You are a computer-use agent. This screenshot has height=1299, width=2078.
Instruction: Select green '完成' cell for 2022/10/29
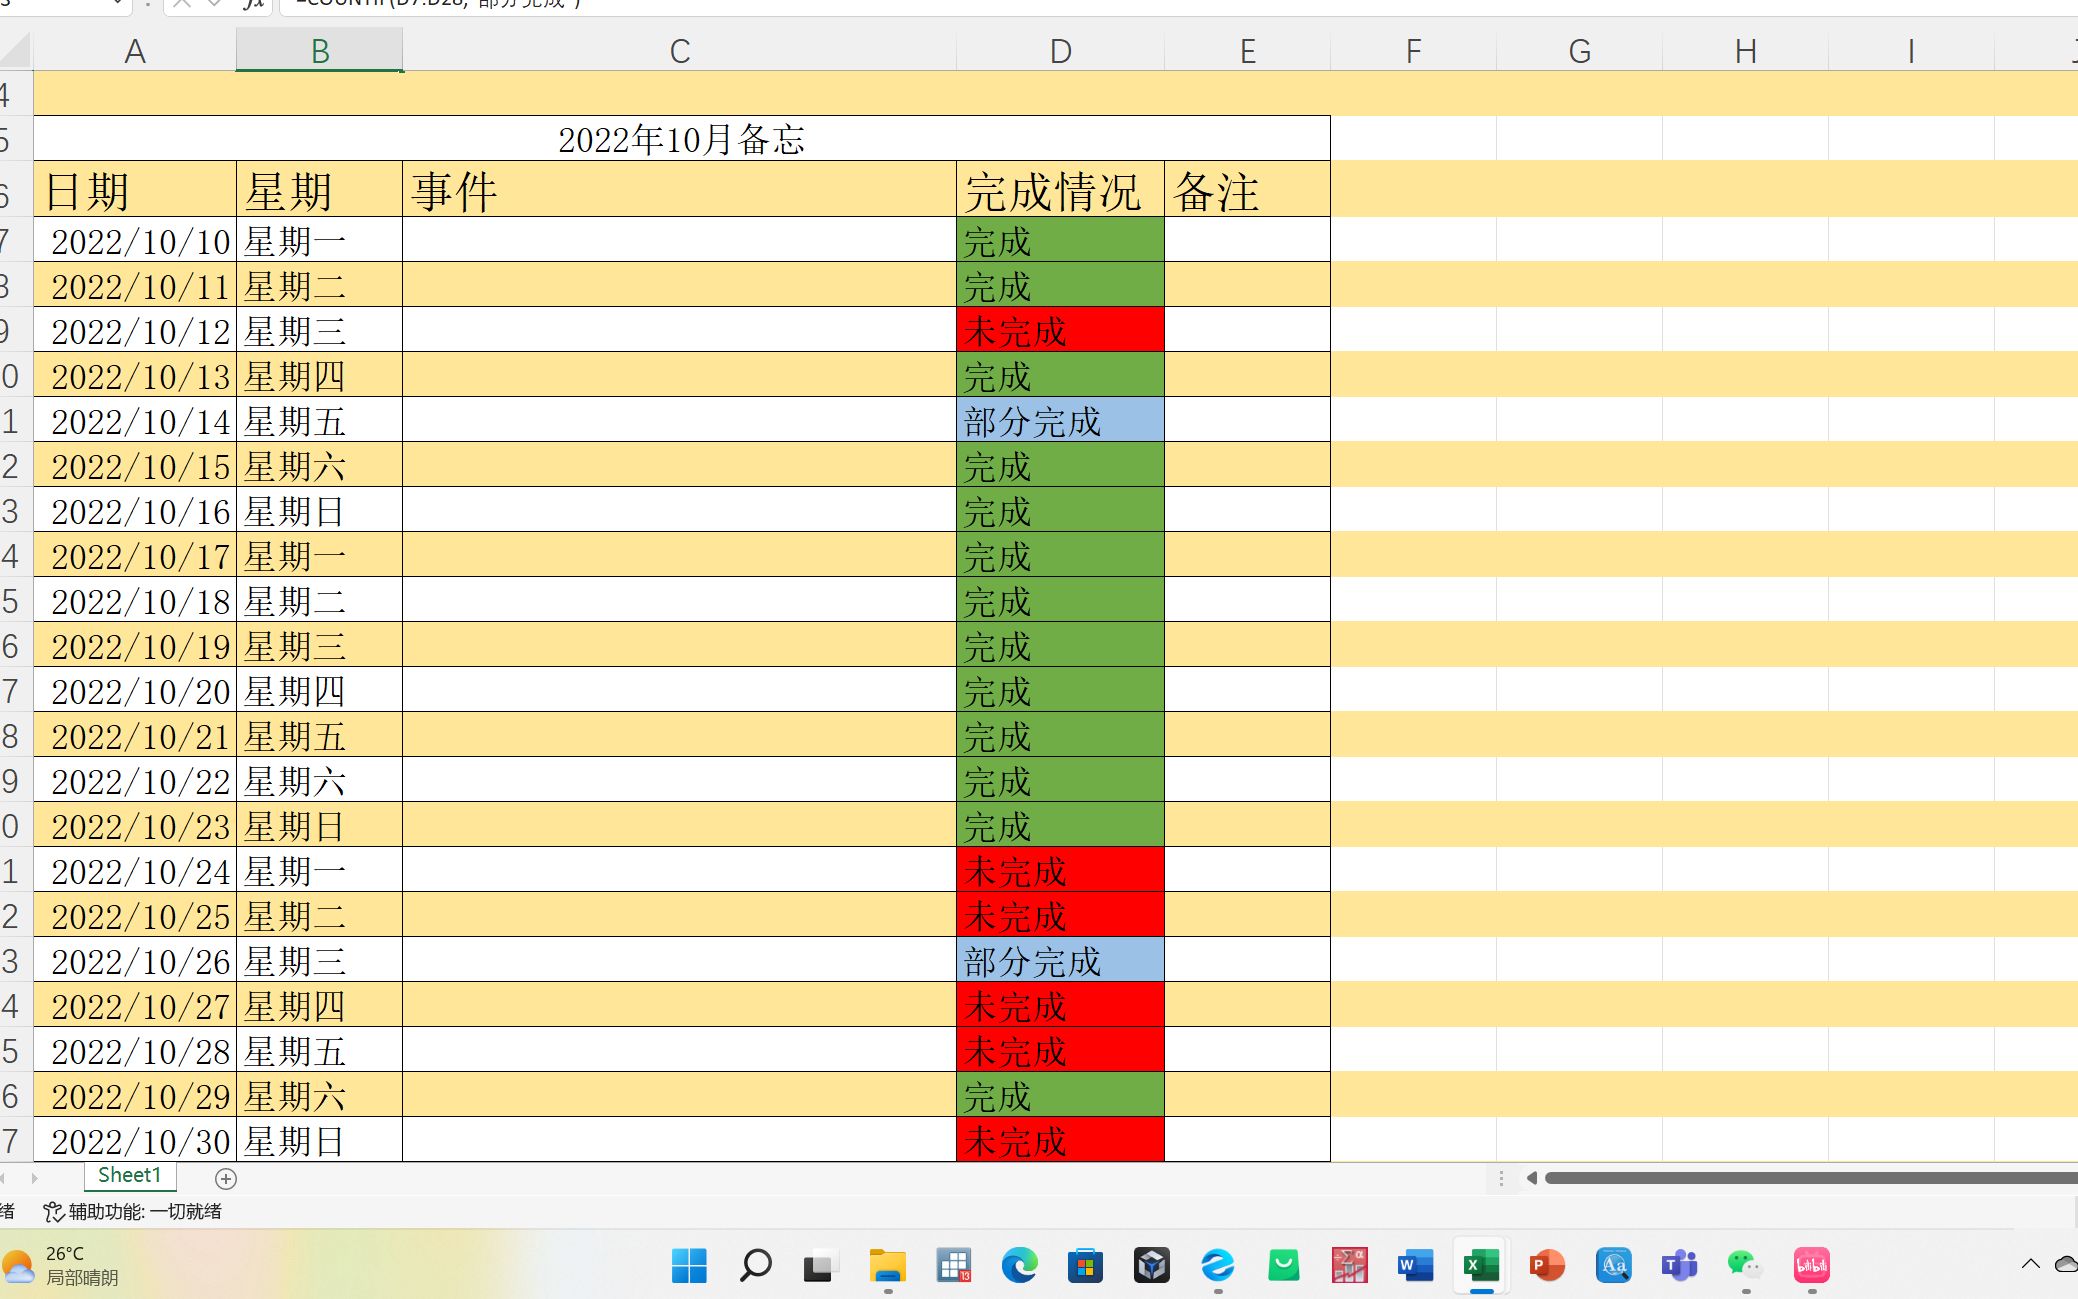tap(1061, 1095)
